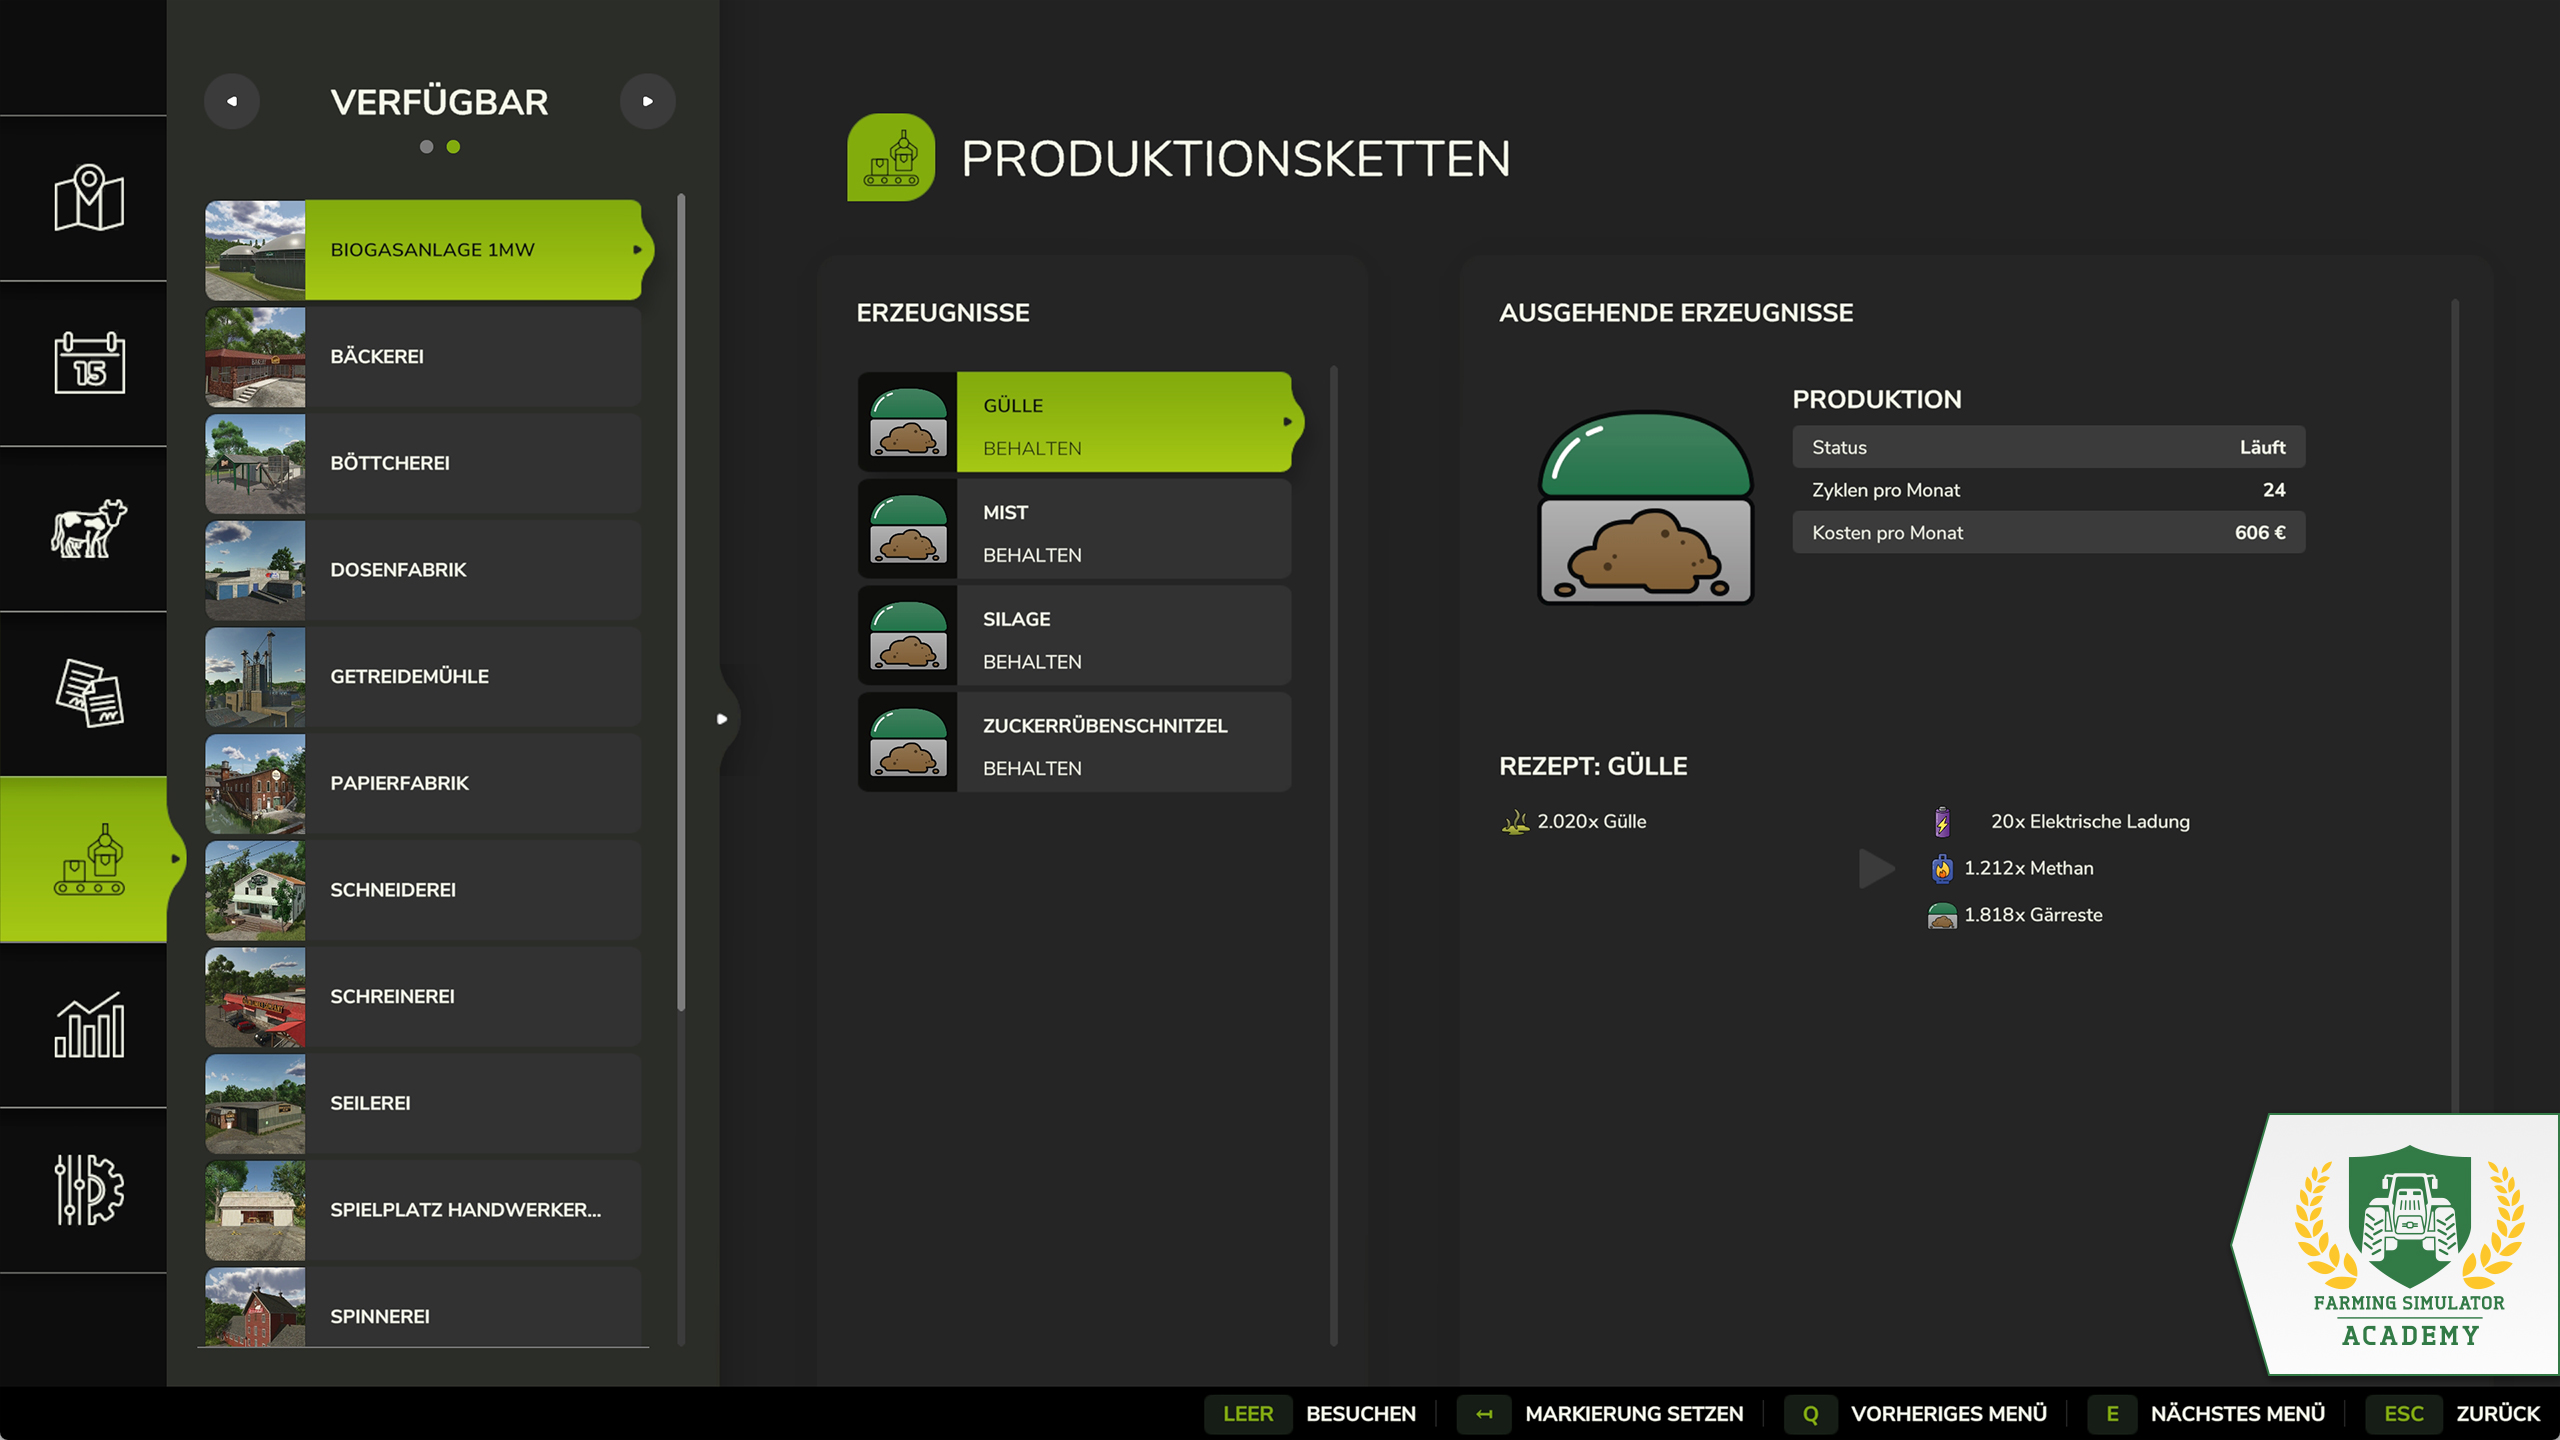Open the map icon in sidebar

(88, 198)
